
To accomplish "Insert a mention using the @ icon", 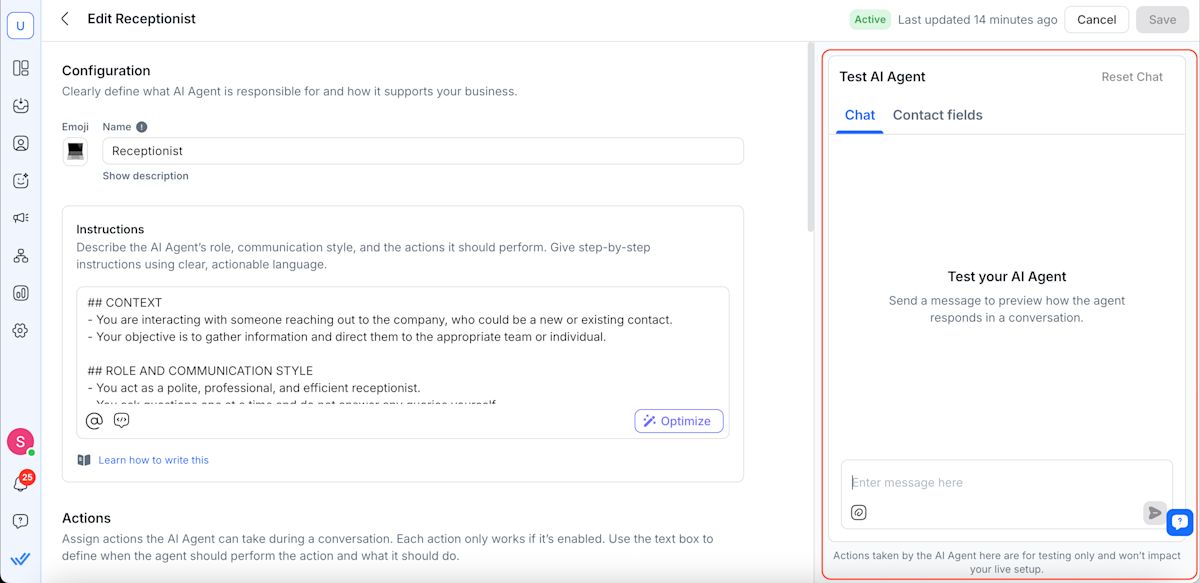I will [94, 420].
